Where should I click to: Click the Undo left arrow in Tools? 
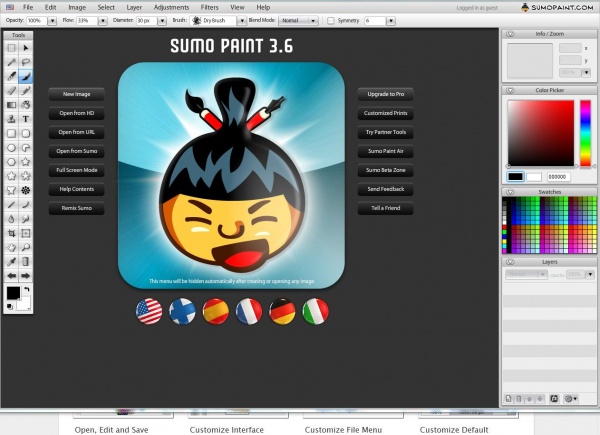11,276
